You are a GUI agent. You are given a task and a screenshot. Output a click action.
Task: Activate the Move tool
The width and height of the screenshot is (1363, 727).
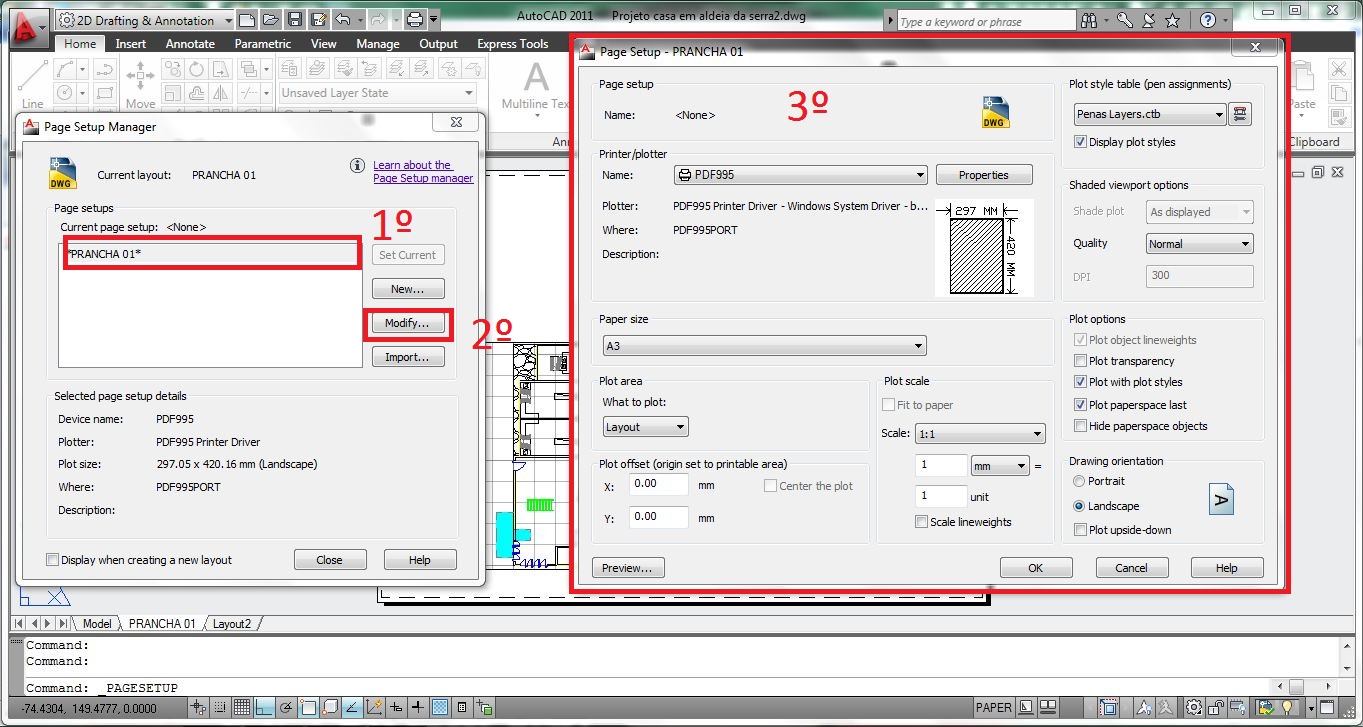139,74
